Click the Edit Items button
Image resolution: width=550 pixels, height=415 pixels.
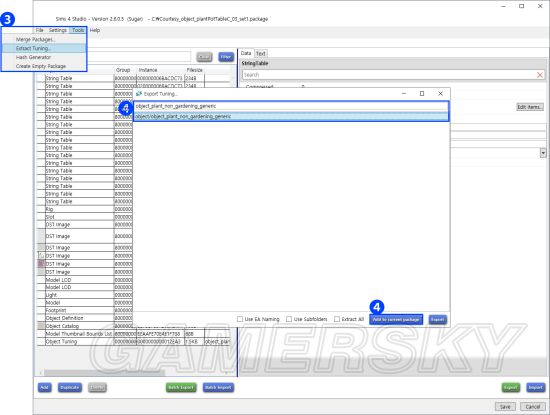[x=530, y=107]
